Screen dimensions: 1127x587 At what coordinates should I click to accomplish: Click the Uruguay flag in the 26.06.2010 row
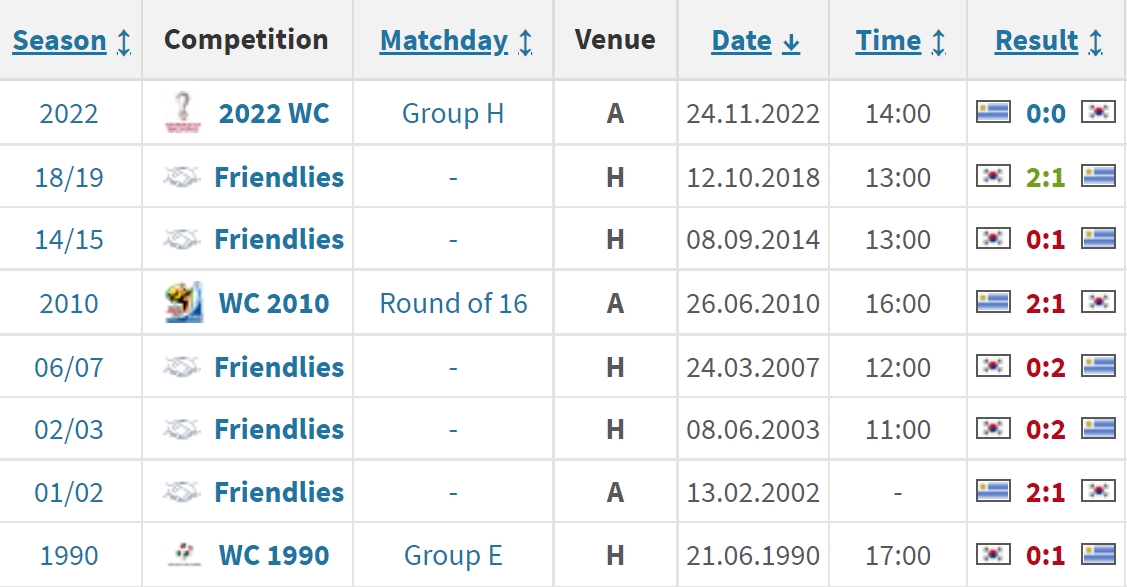993,302
